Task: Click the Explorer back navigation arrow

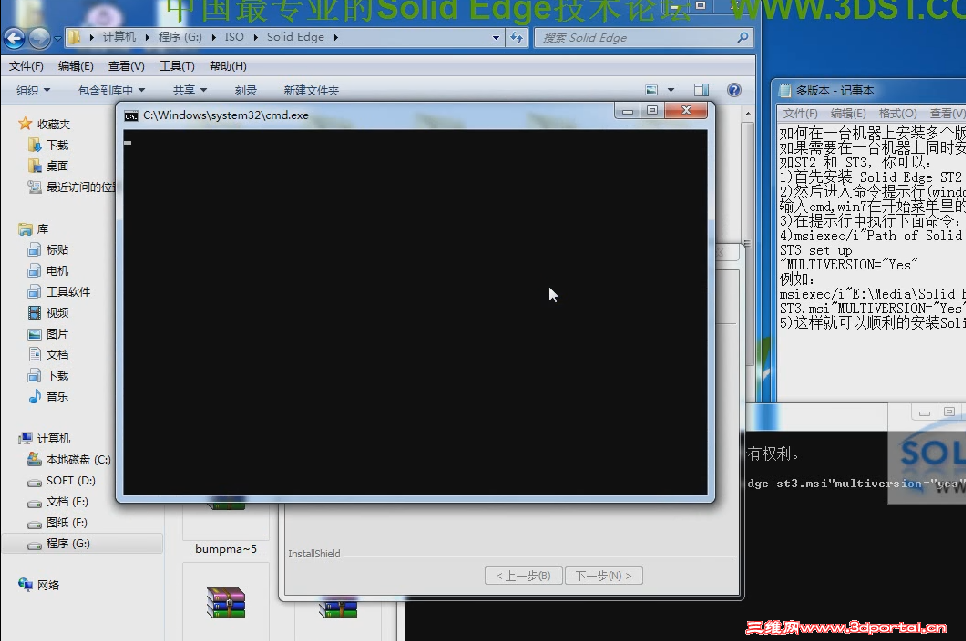Action: coord(15,38)
